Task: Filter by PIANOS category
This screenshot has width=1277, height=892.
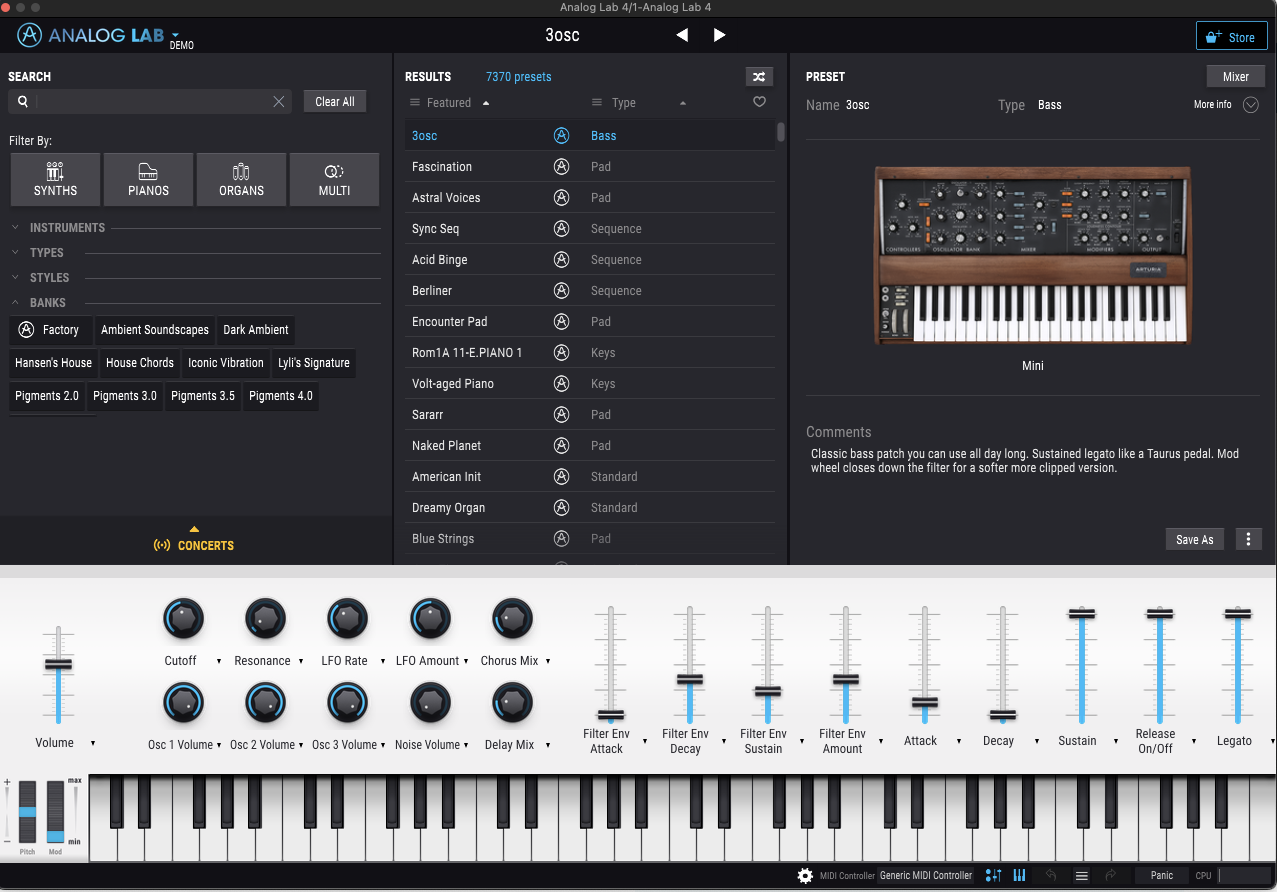Action: pyautogui.click(x=148, y=179)
